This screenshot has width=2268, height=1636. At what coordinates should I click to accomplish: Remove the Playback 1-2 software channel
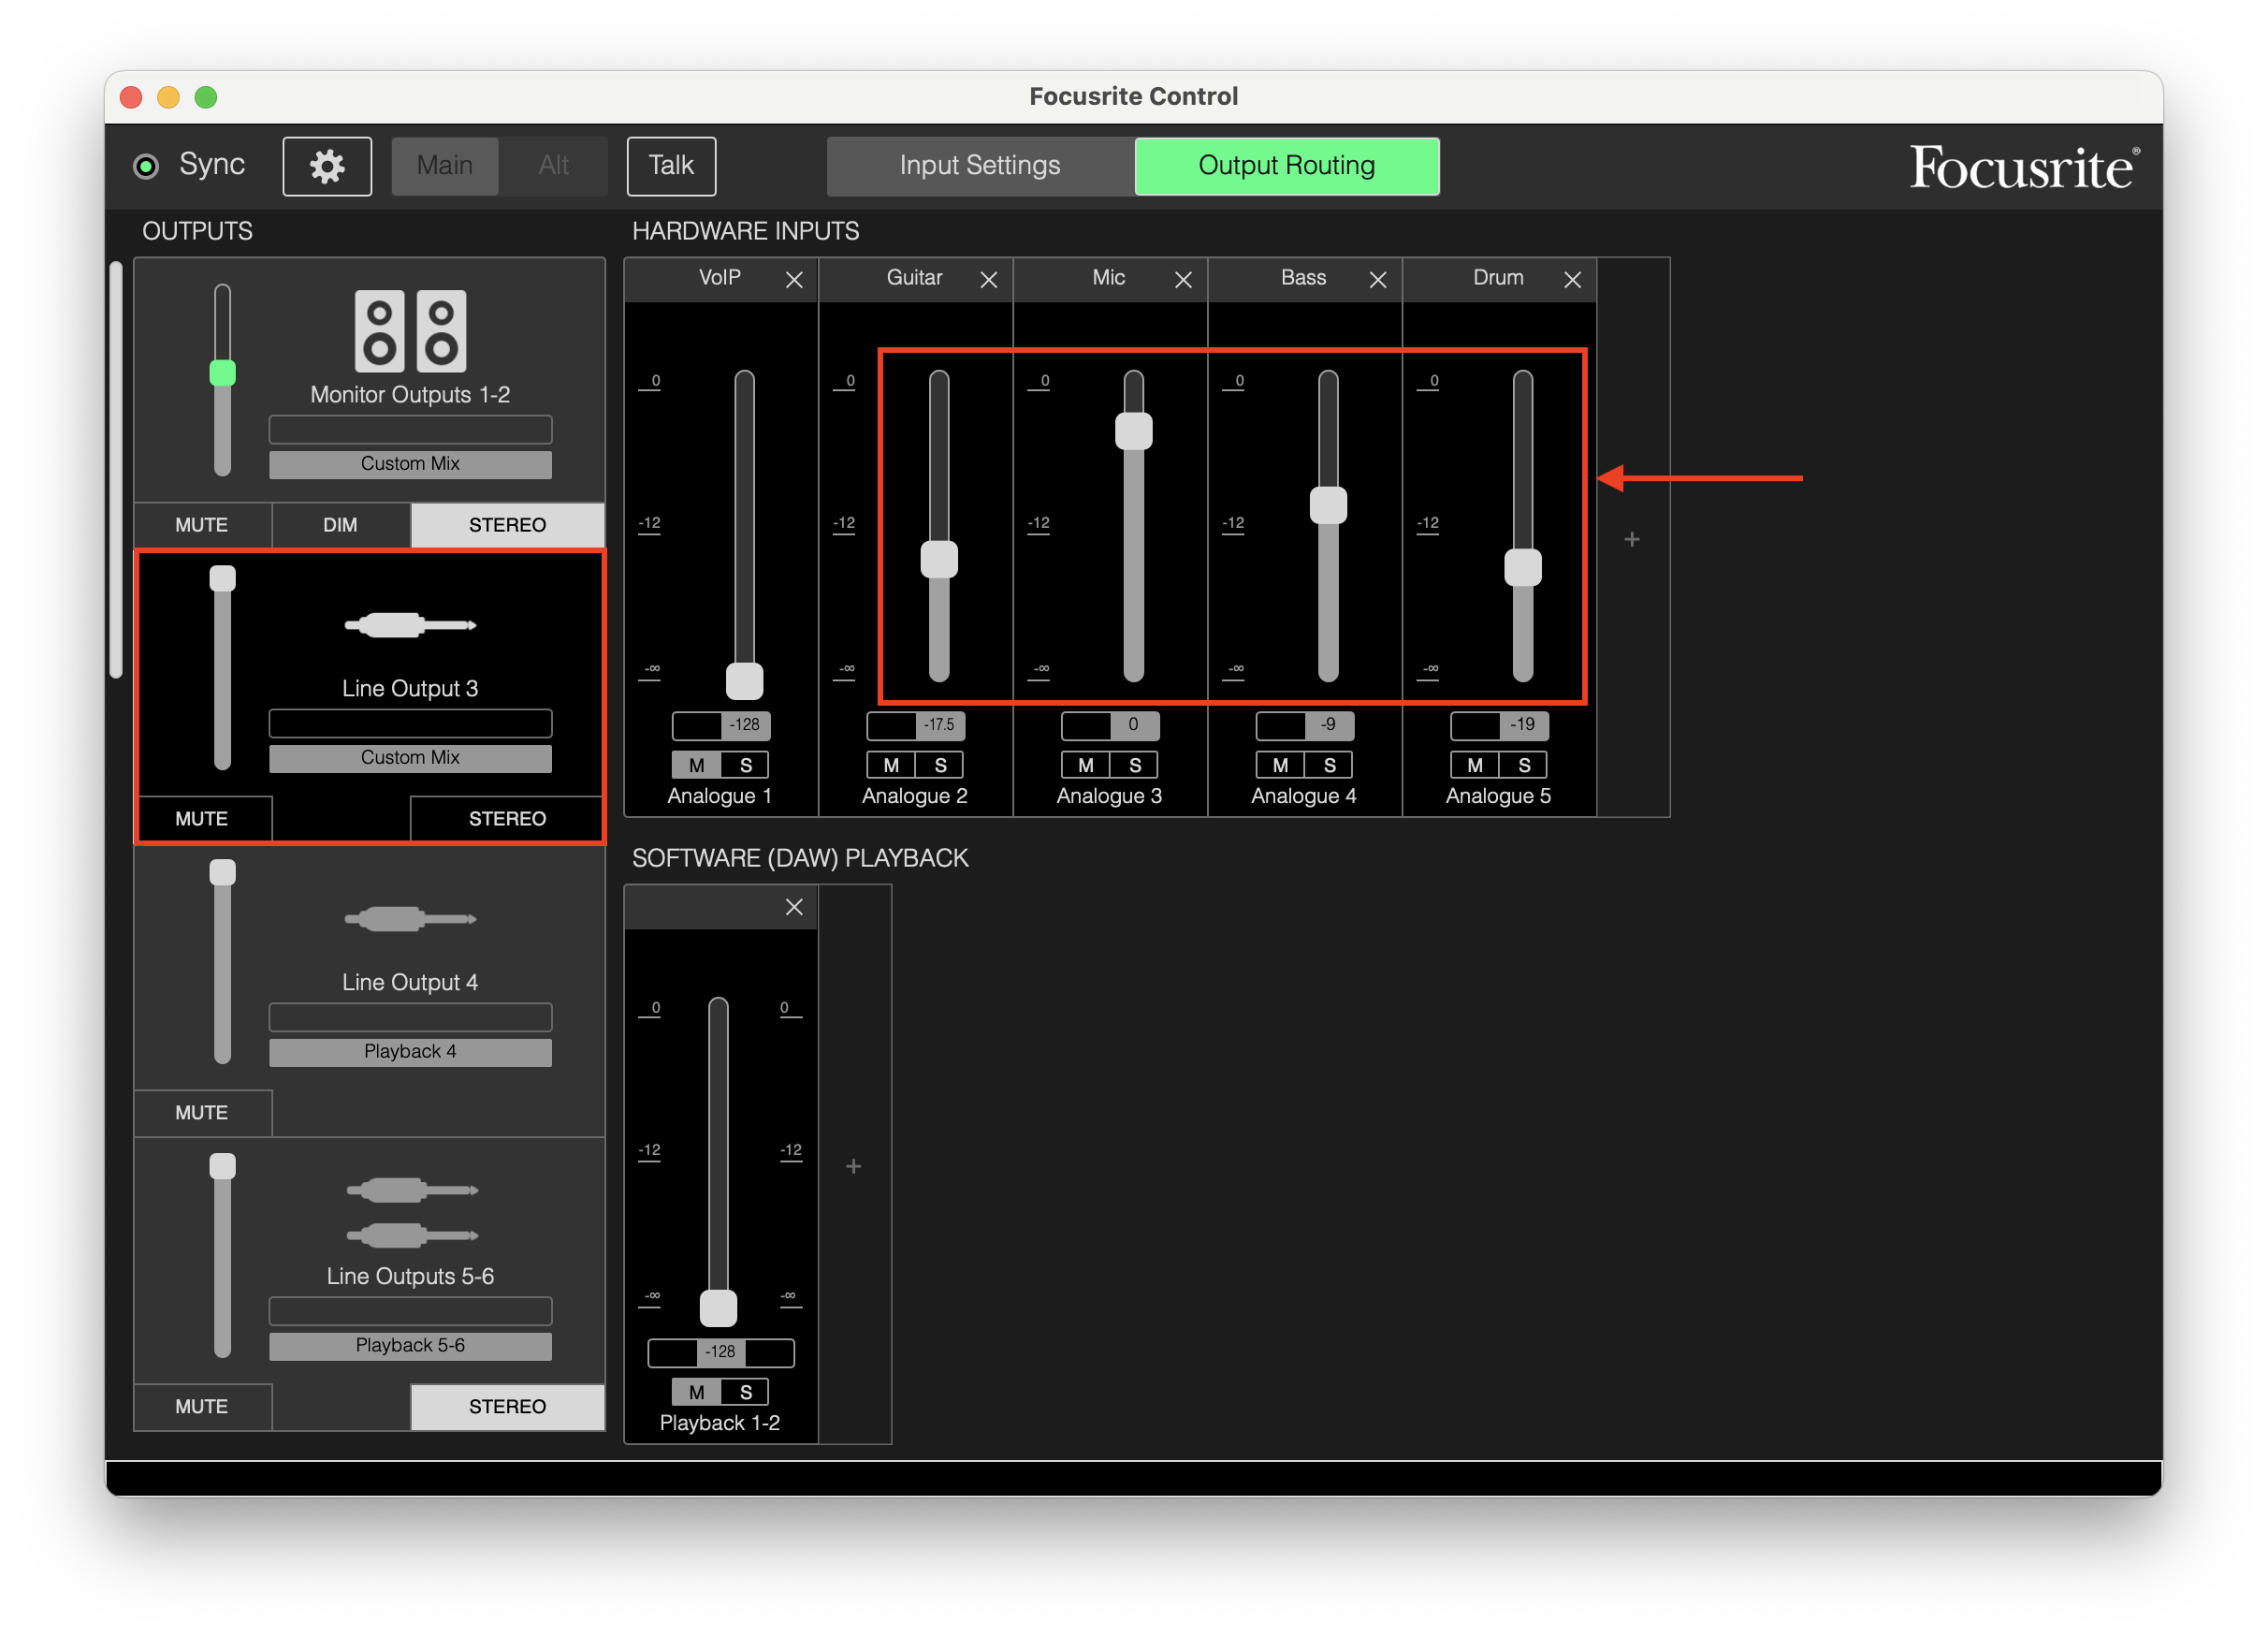(794, 907)
